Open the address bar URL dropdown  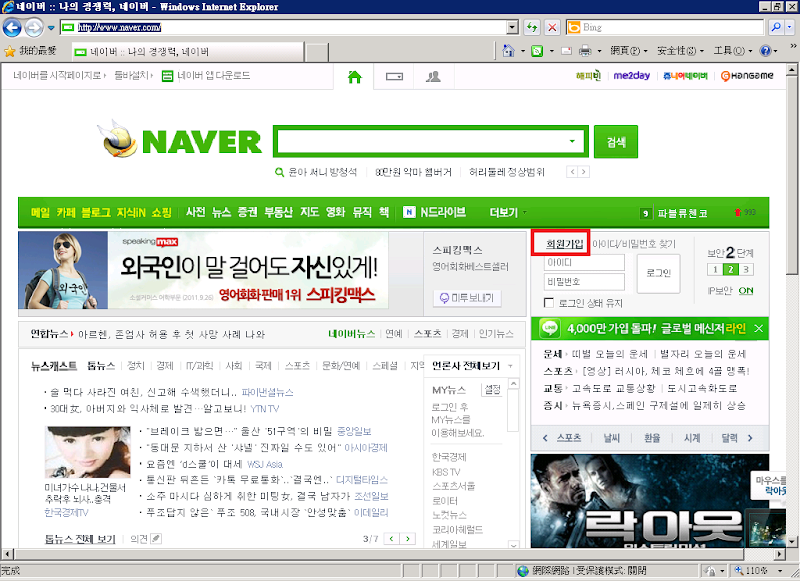(513, 27)
